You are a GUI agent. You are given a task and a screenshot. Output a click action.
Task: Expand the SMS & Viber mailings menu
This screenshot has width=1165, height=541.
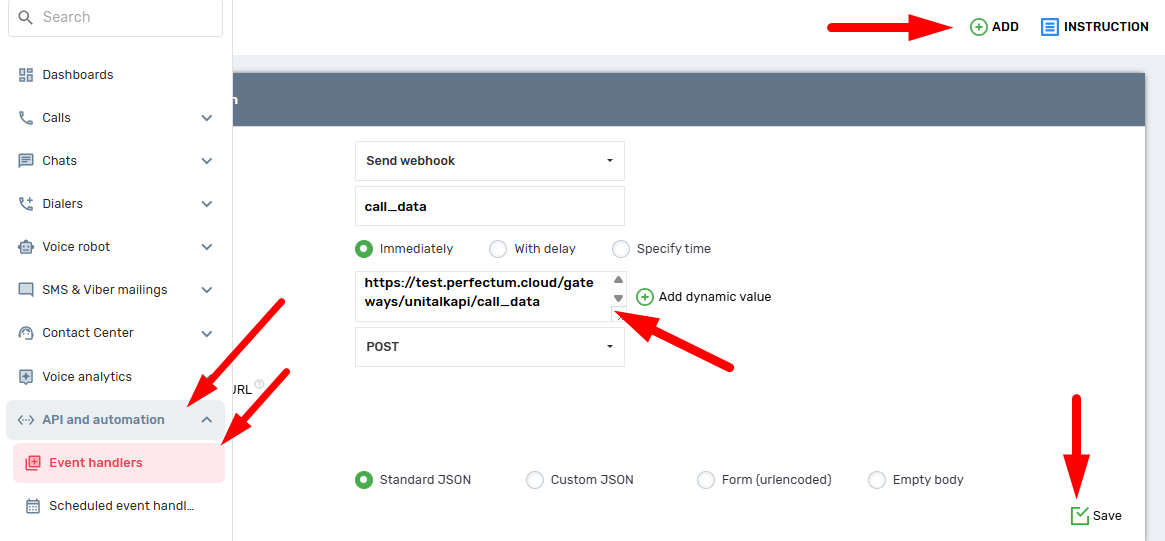207,290
